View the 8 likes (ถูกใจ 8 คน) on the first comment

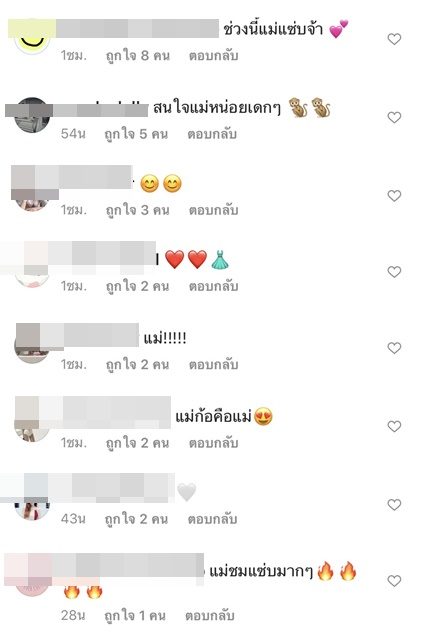[x=138, y=56]
